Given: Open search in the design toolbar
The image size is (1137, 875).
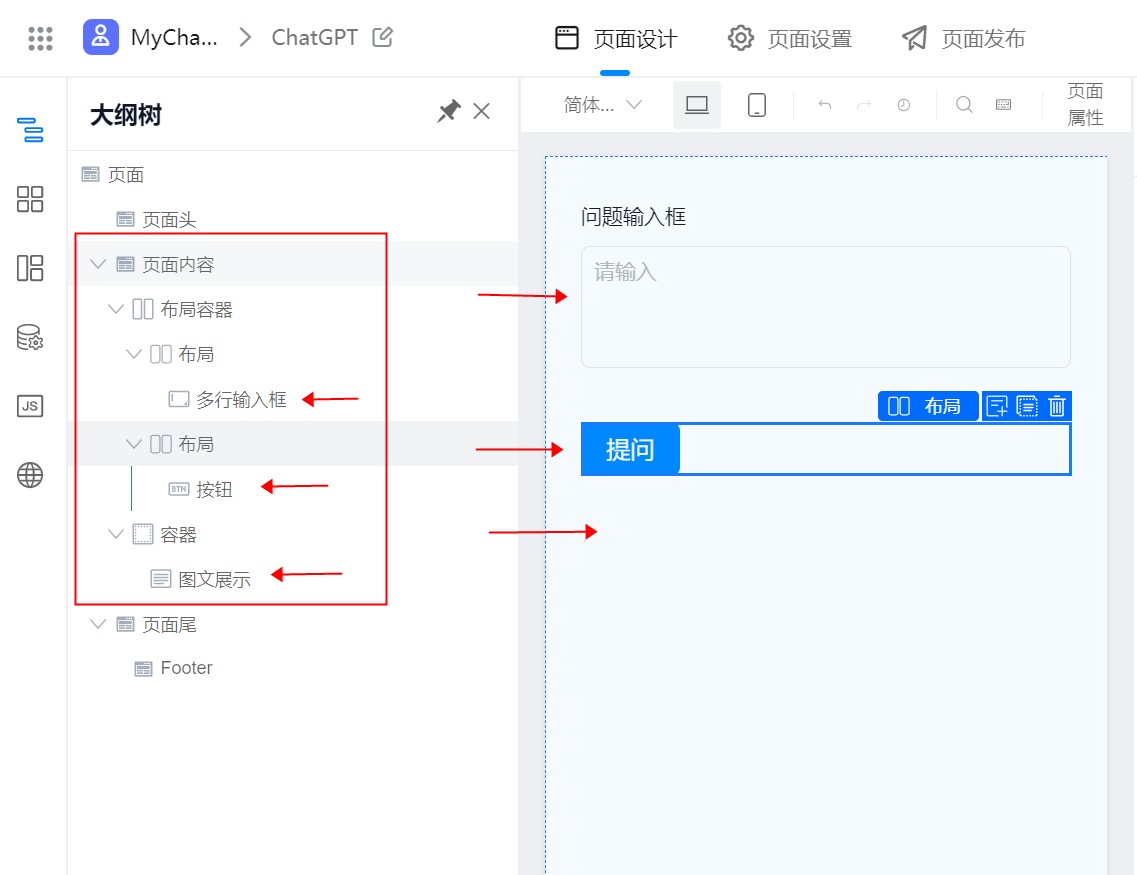Looking at the screenshot, I should [x=962, y=104].
